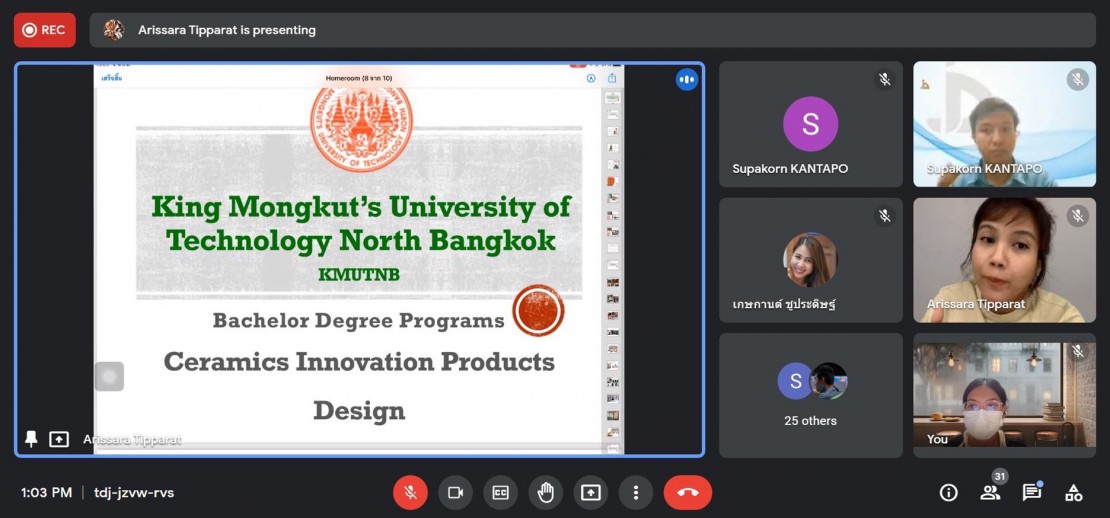
Task: Raise hand using the hand icon
Action: (x=546, y=493)
